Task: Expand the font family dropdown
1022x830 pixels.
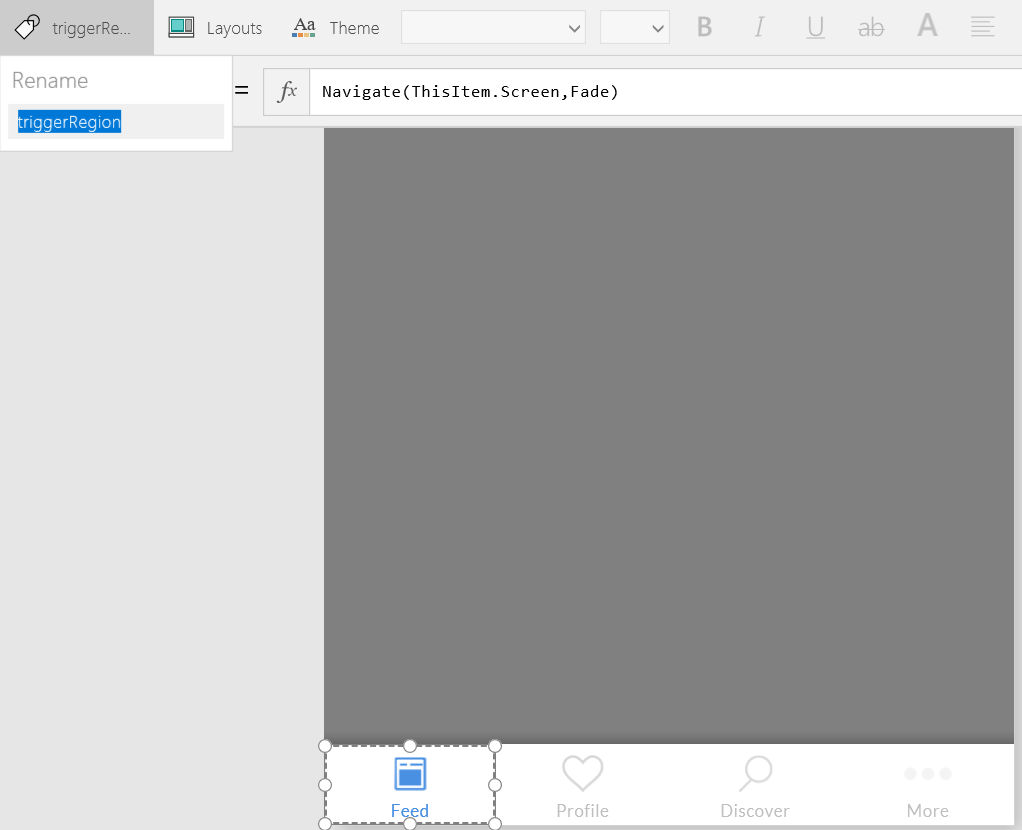Action: point(493,28)
